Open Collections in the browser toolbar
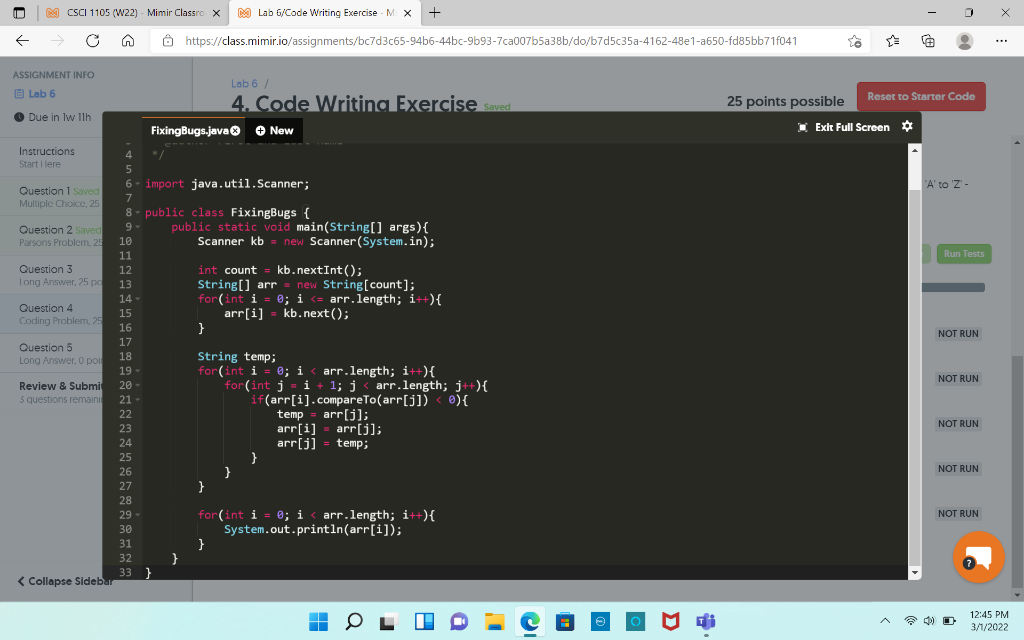Image resolution: width=1024 pixels, height=640 pixels. click(x=927, y=41)
